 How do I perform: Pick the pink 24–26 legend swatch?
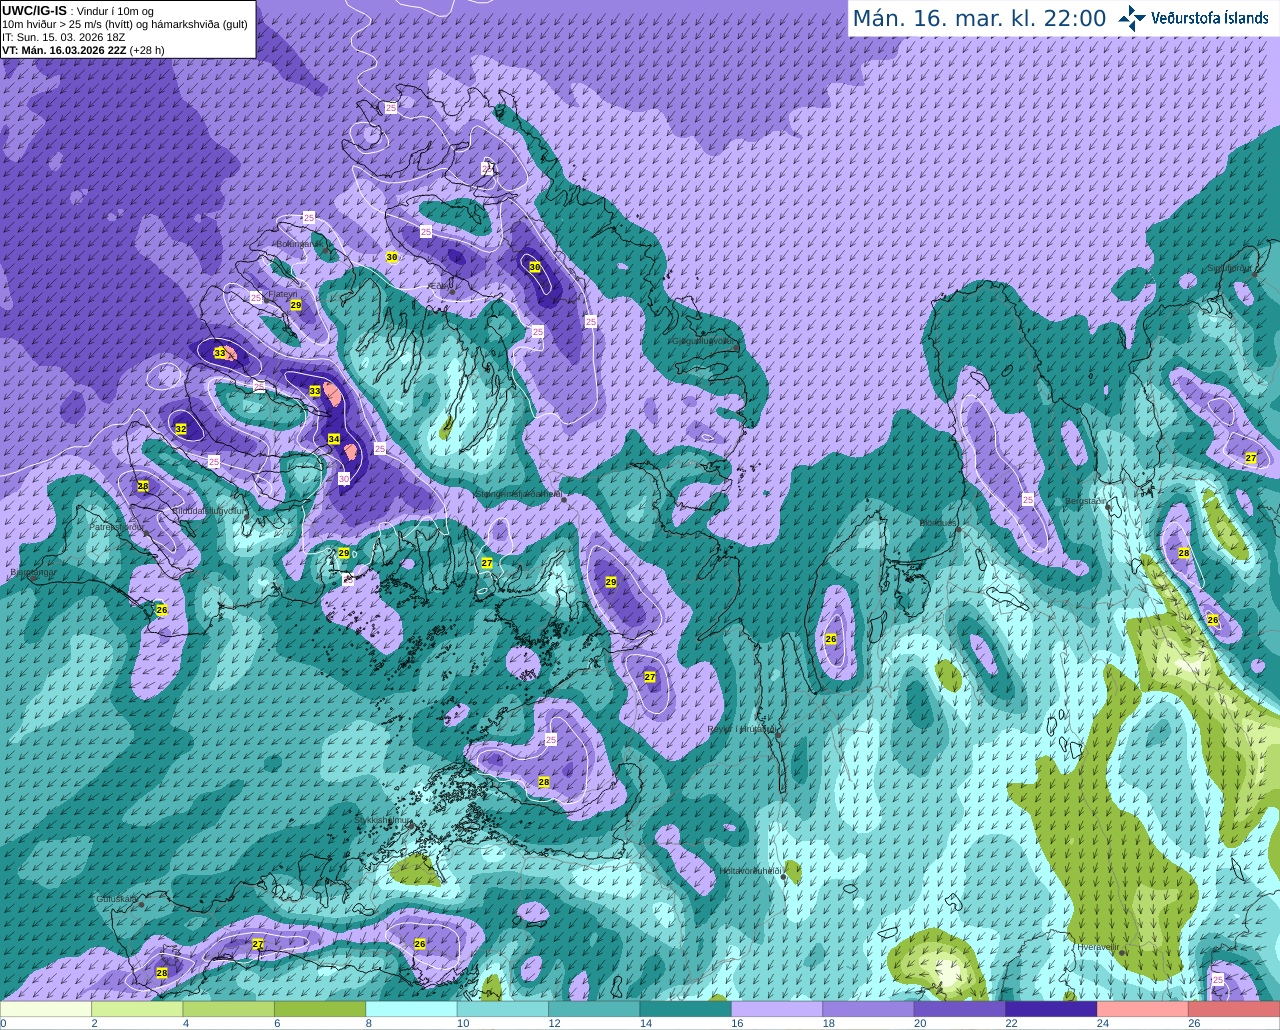tap(1142, 1009)
